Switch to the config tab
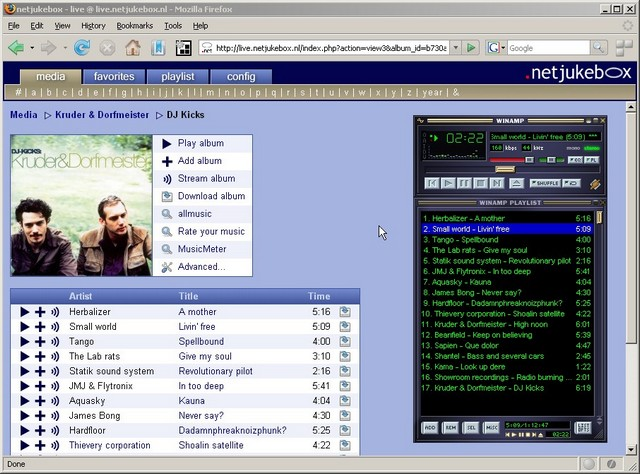This screenshot has width=640, height=474. click(241, 77)
